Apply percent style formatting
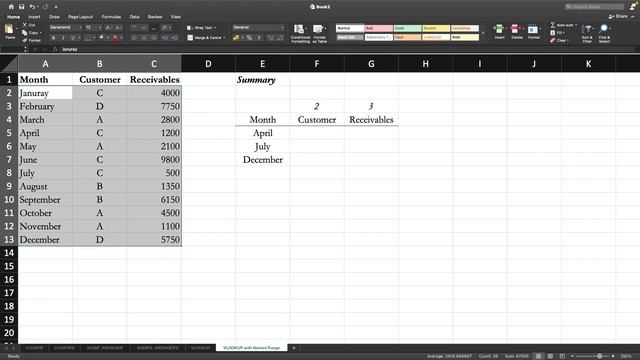Viewport: 640px width, 360px height. [x=249, y=38]
